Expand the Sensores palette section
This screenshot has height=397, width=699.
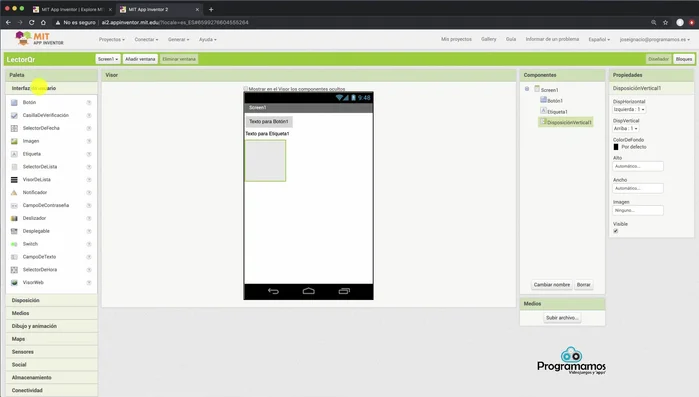click(x=52, y=352)
